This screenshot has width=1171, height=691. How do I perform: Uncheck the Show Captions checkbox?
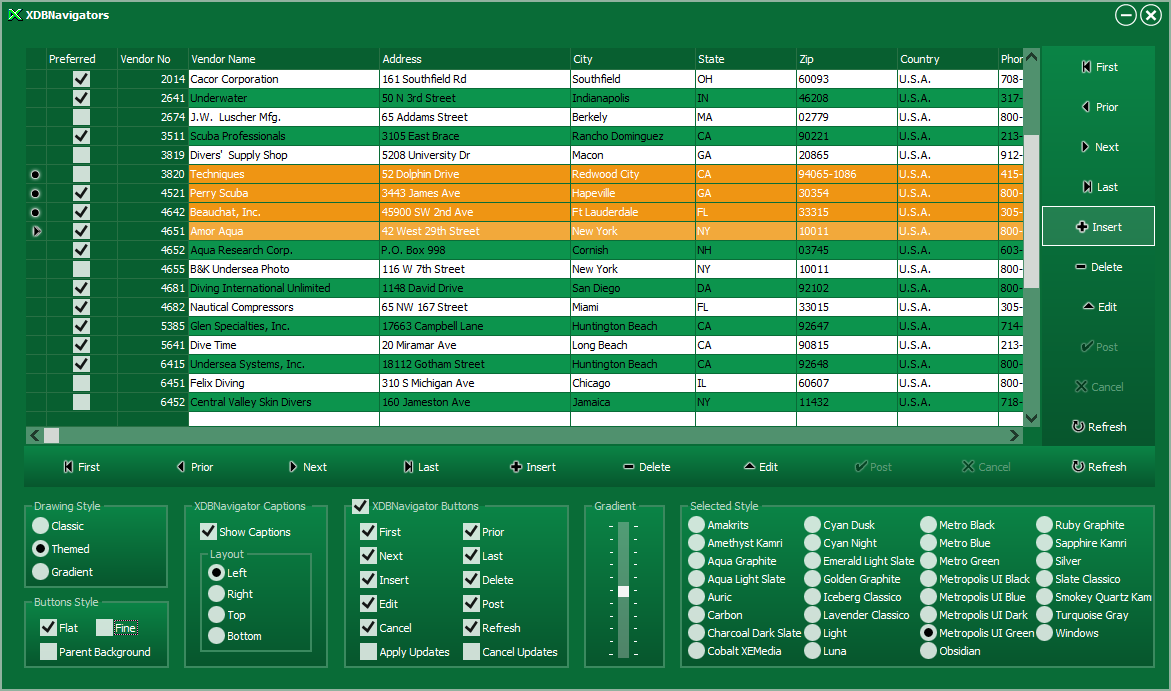(209, 532)
